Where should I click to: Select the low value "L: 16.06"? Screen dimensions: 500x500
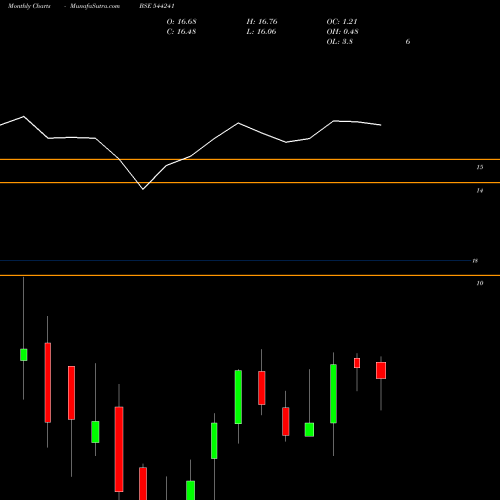point(262,32)
